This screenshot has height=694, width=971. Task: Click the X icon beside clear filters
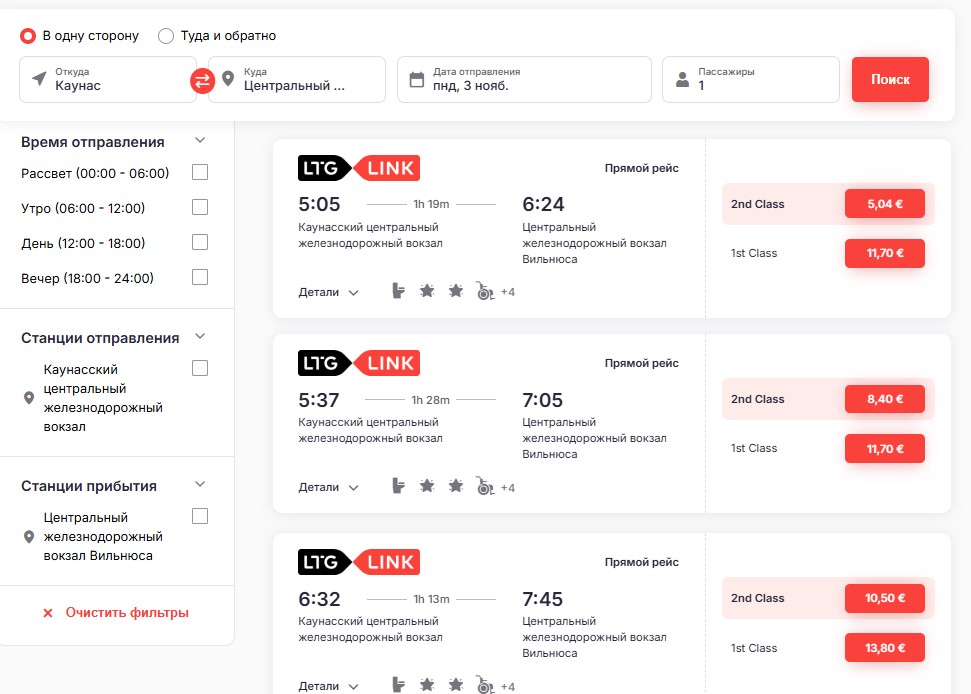pos(47,613)
